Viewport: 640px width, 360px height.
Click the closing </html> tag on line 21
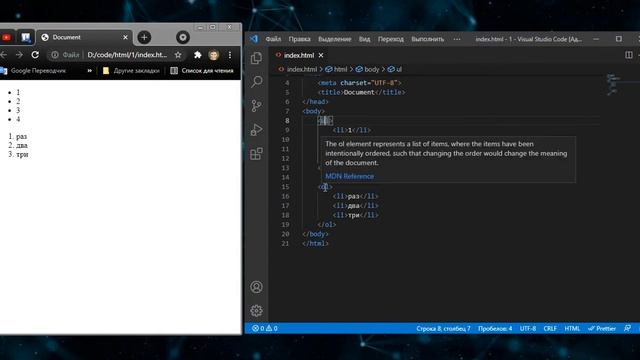(x=315, y=243)
